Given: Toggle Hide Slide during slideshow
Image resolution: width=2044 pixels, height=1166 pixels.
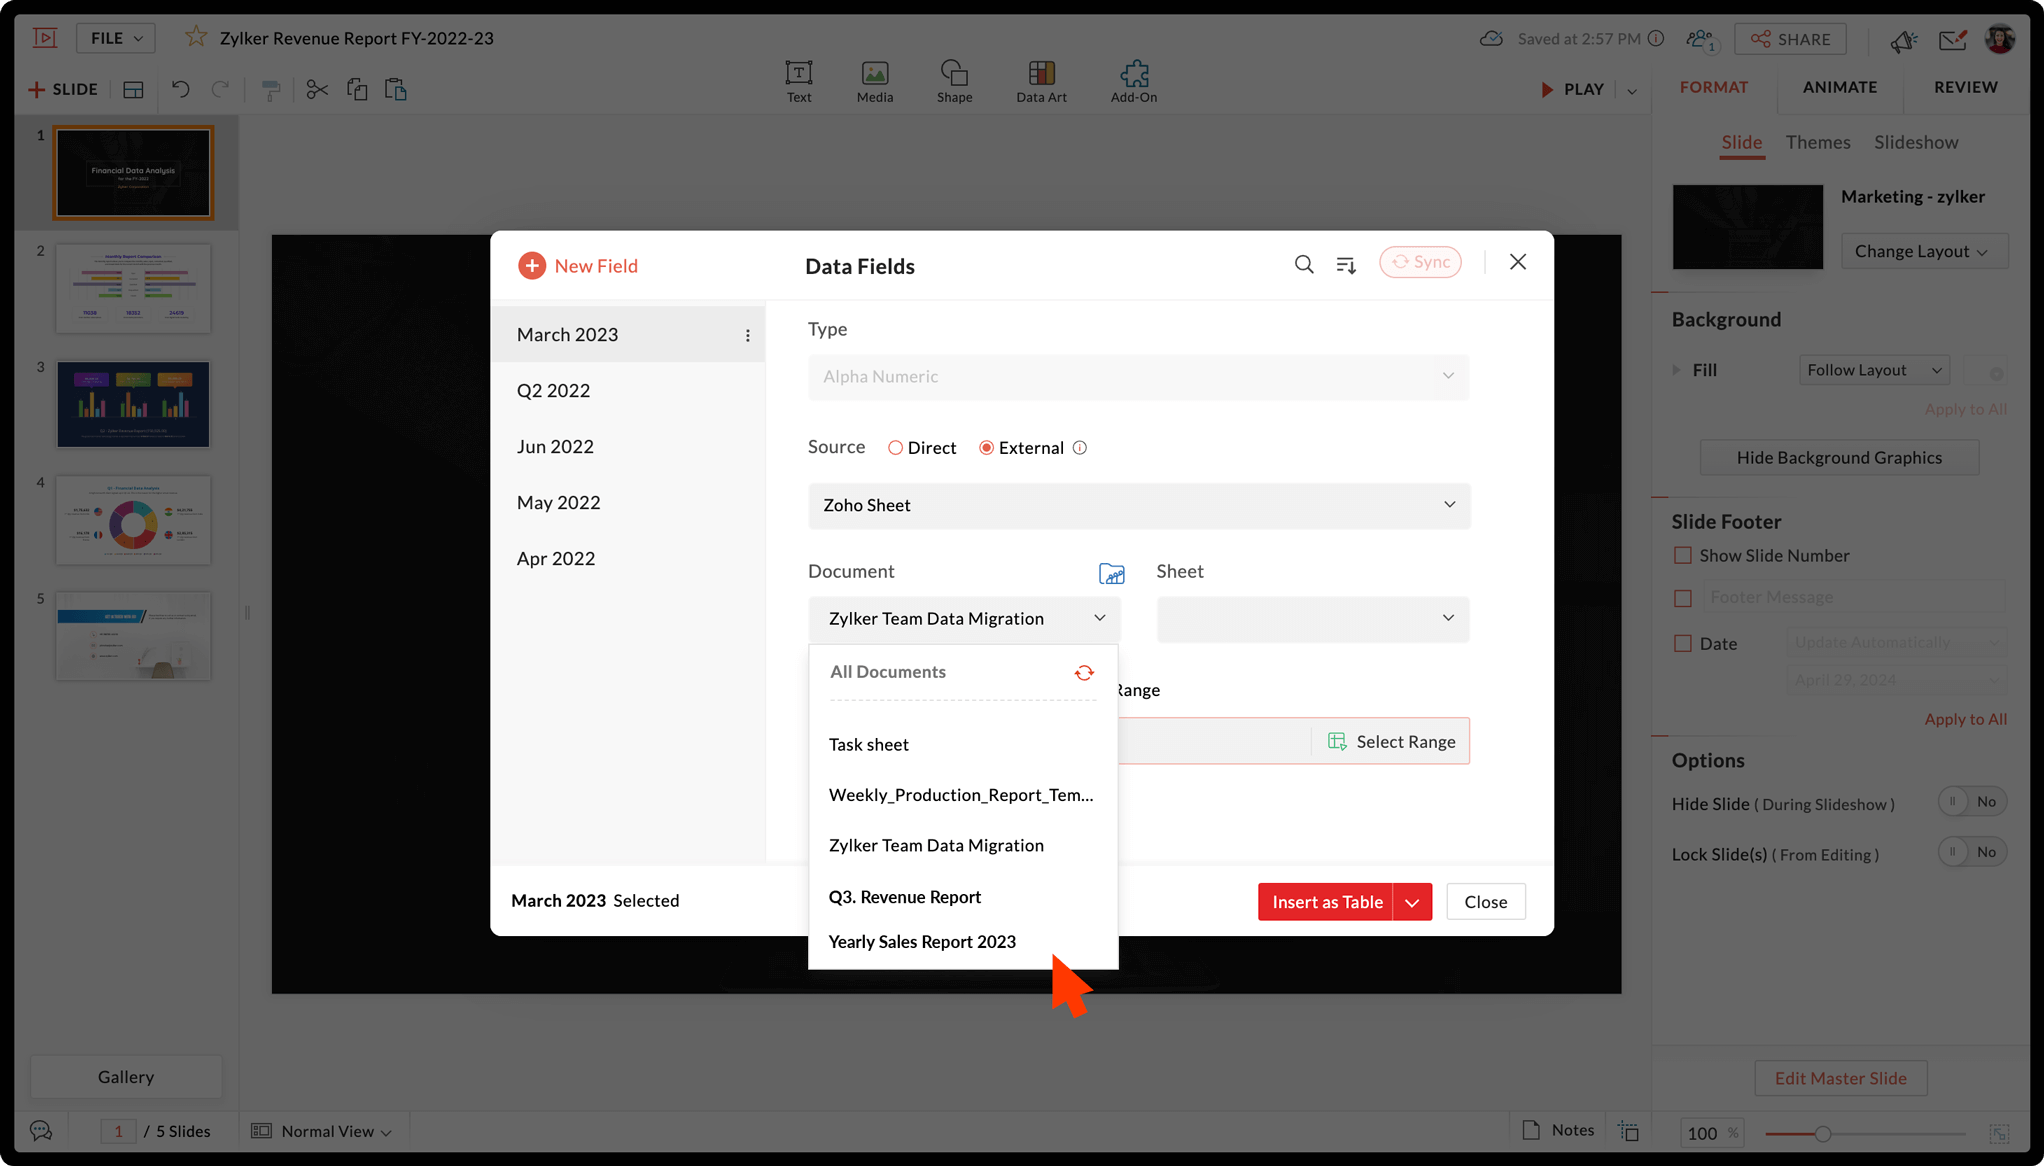Looking at the screenshot, I should (1972, 801).
